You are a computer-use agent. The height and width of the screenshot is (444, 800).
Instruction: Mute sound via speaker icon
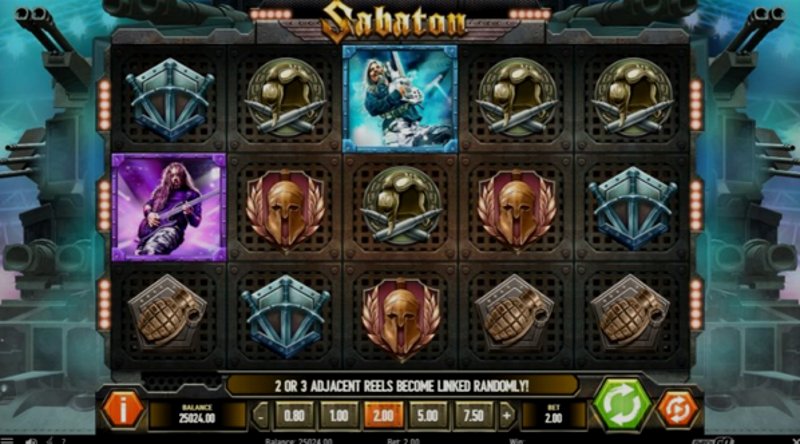pos(31,441)
